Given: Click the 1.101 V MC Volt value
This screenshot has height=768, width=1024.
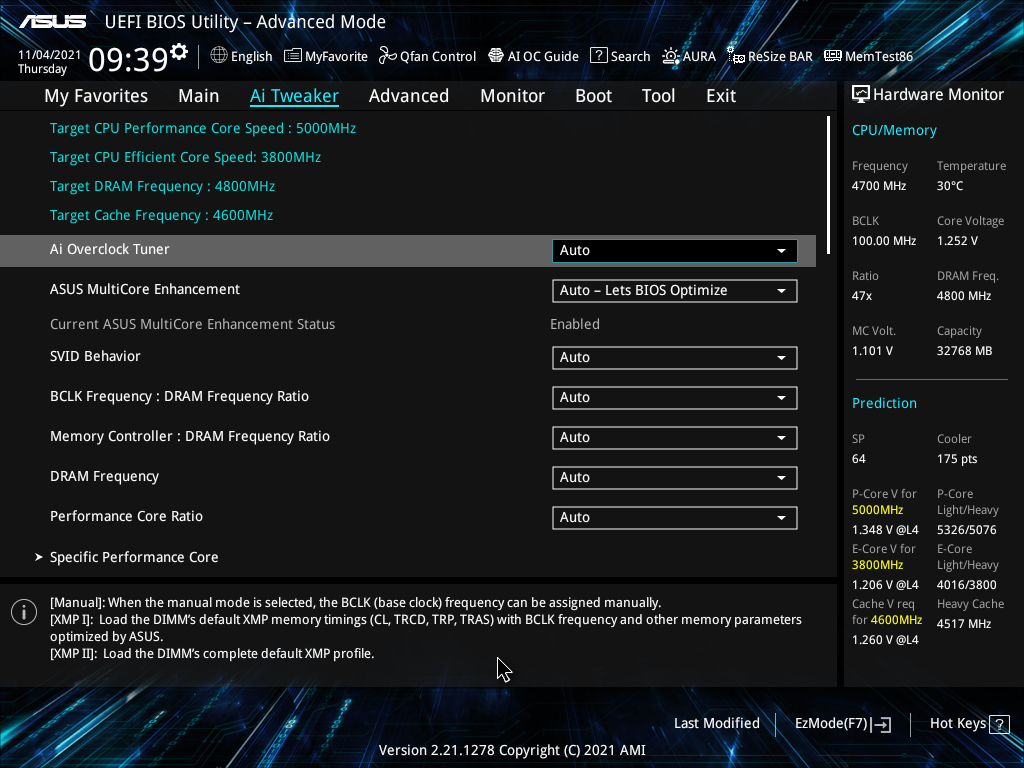Looking at the screenshot, I should [872, 351].
